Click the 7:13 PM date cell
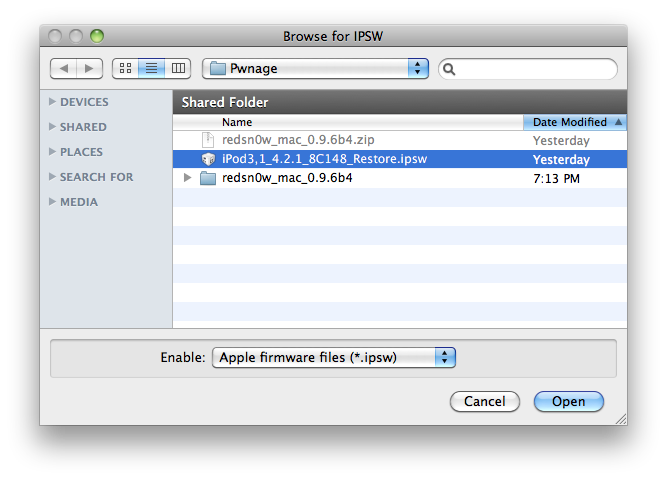Viewport: 667px width, 480px height. point(556,179)
